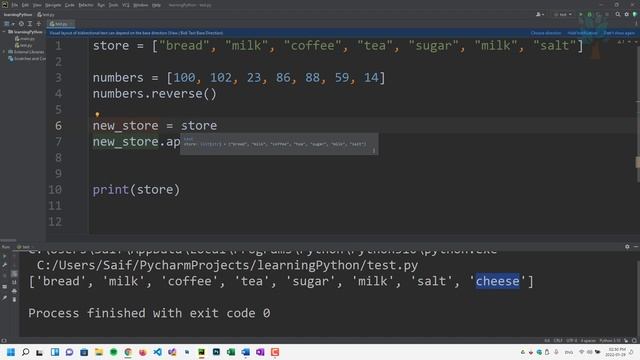
Task: Click the autocomplete suggestion popup entry
Action: (x=279, y=144)
